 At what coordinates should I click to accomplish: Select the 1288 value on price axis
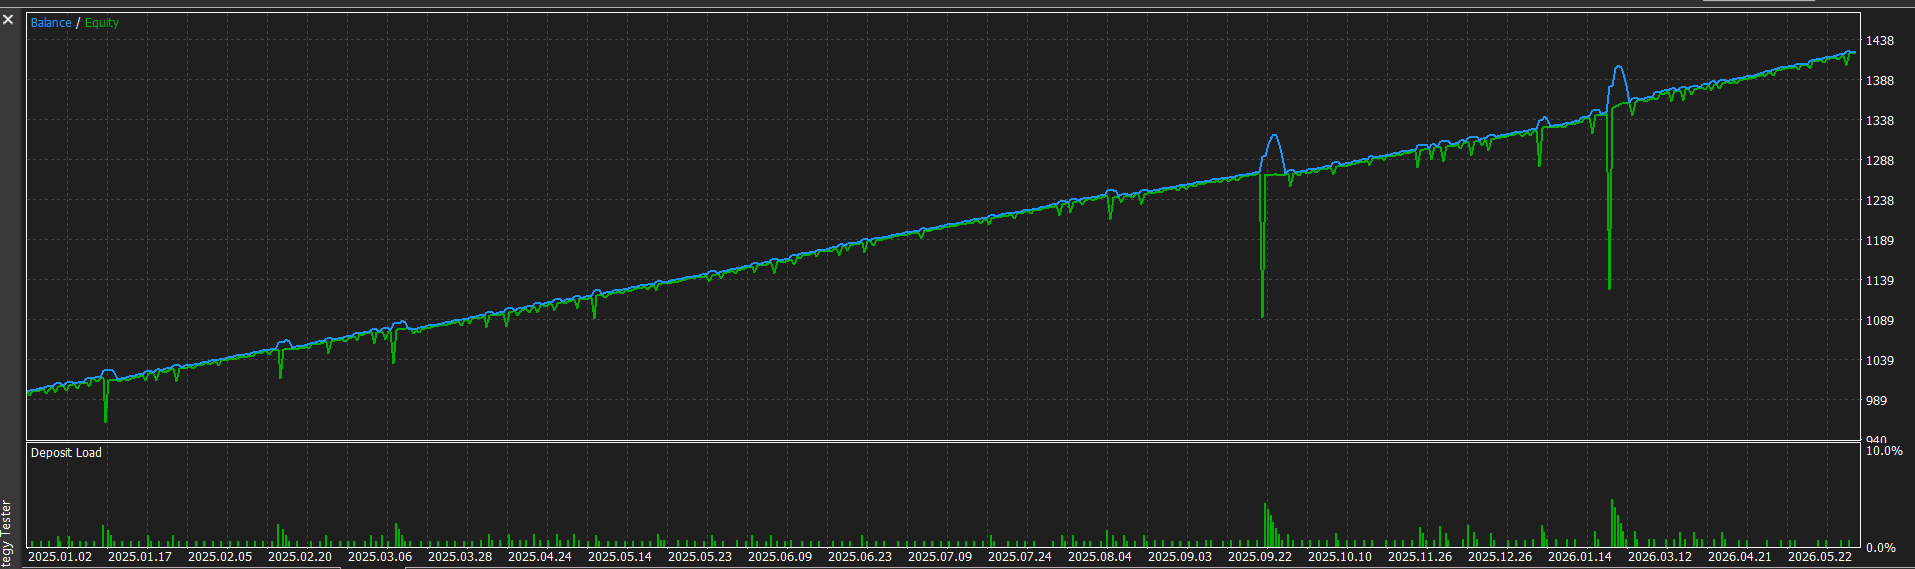point(1880,161)
